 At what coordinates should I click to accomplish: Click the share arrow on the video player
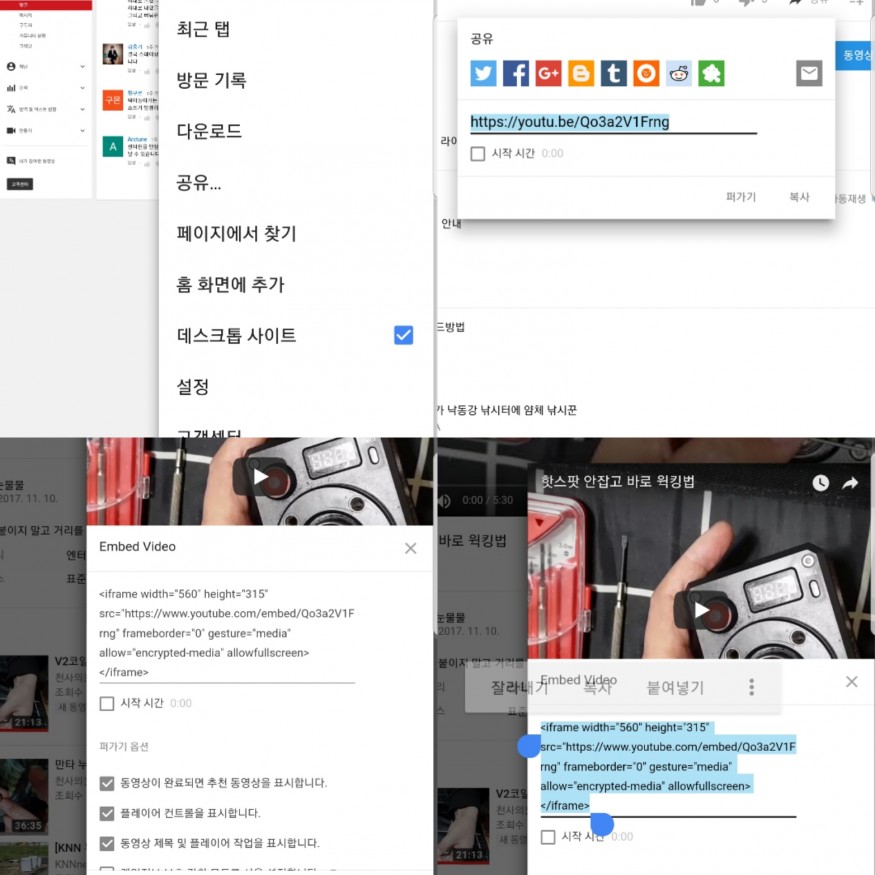[850, 483]
